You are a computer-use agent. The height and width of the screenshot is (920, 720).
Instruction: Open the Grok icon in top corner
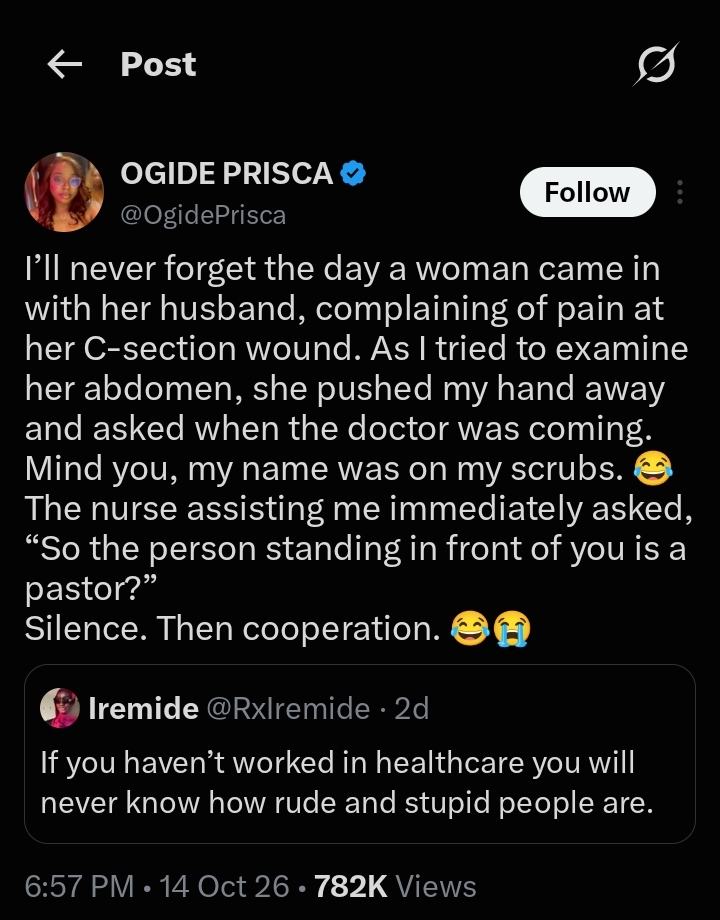[655, 64]
